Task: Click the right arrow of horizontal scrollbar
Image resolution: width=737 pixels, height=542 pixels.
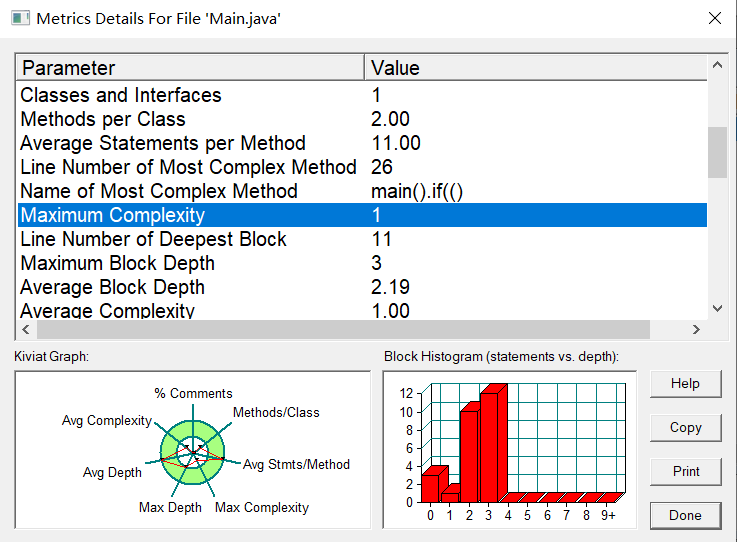Action: pos(696,330)
